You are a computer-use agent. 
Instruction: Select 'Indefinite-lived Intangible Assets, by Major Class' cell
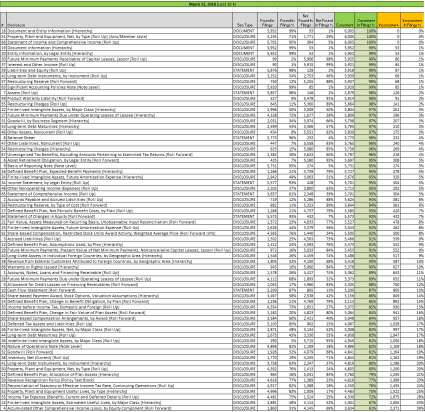point(119,341)
